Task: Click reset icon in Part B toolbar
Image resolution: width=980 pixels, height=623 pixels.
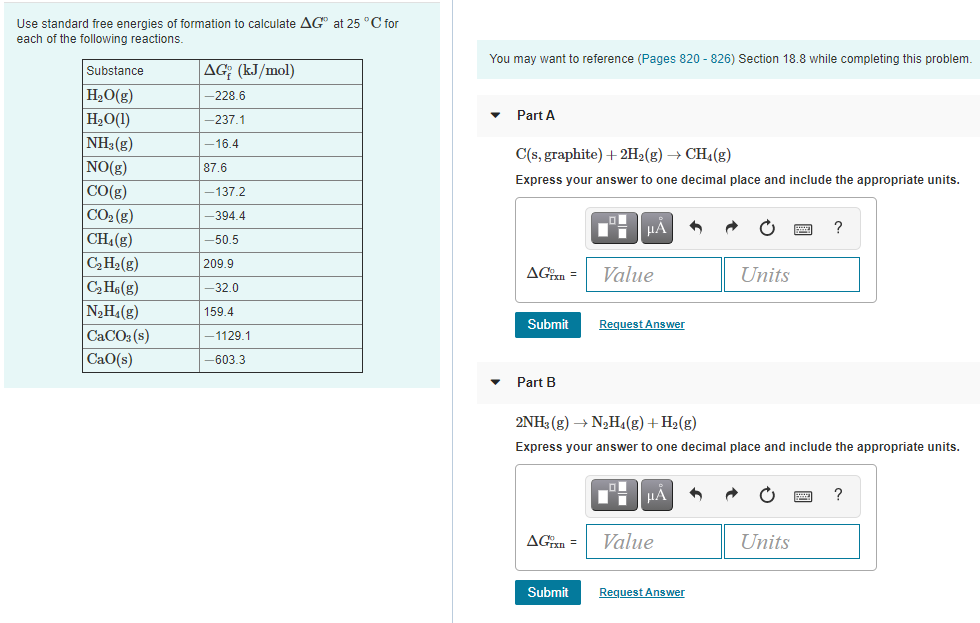Action: point(767,495)
